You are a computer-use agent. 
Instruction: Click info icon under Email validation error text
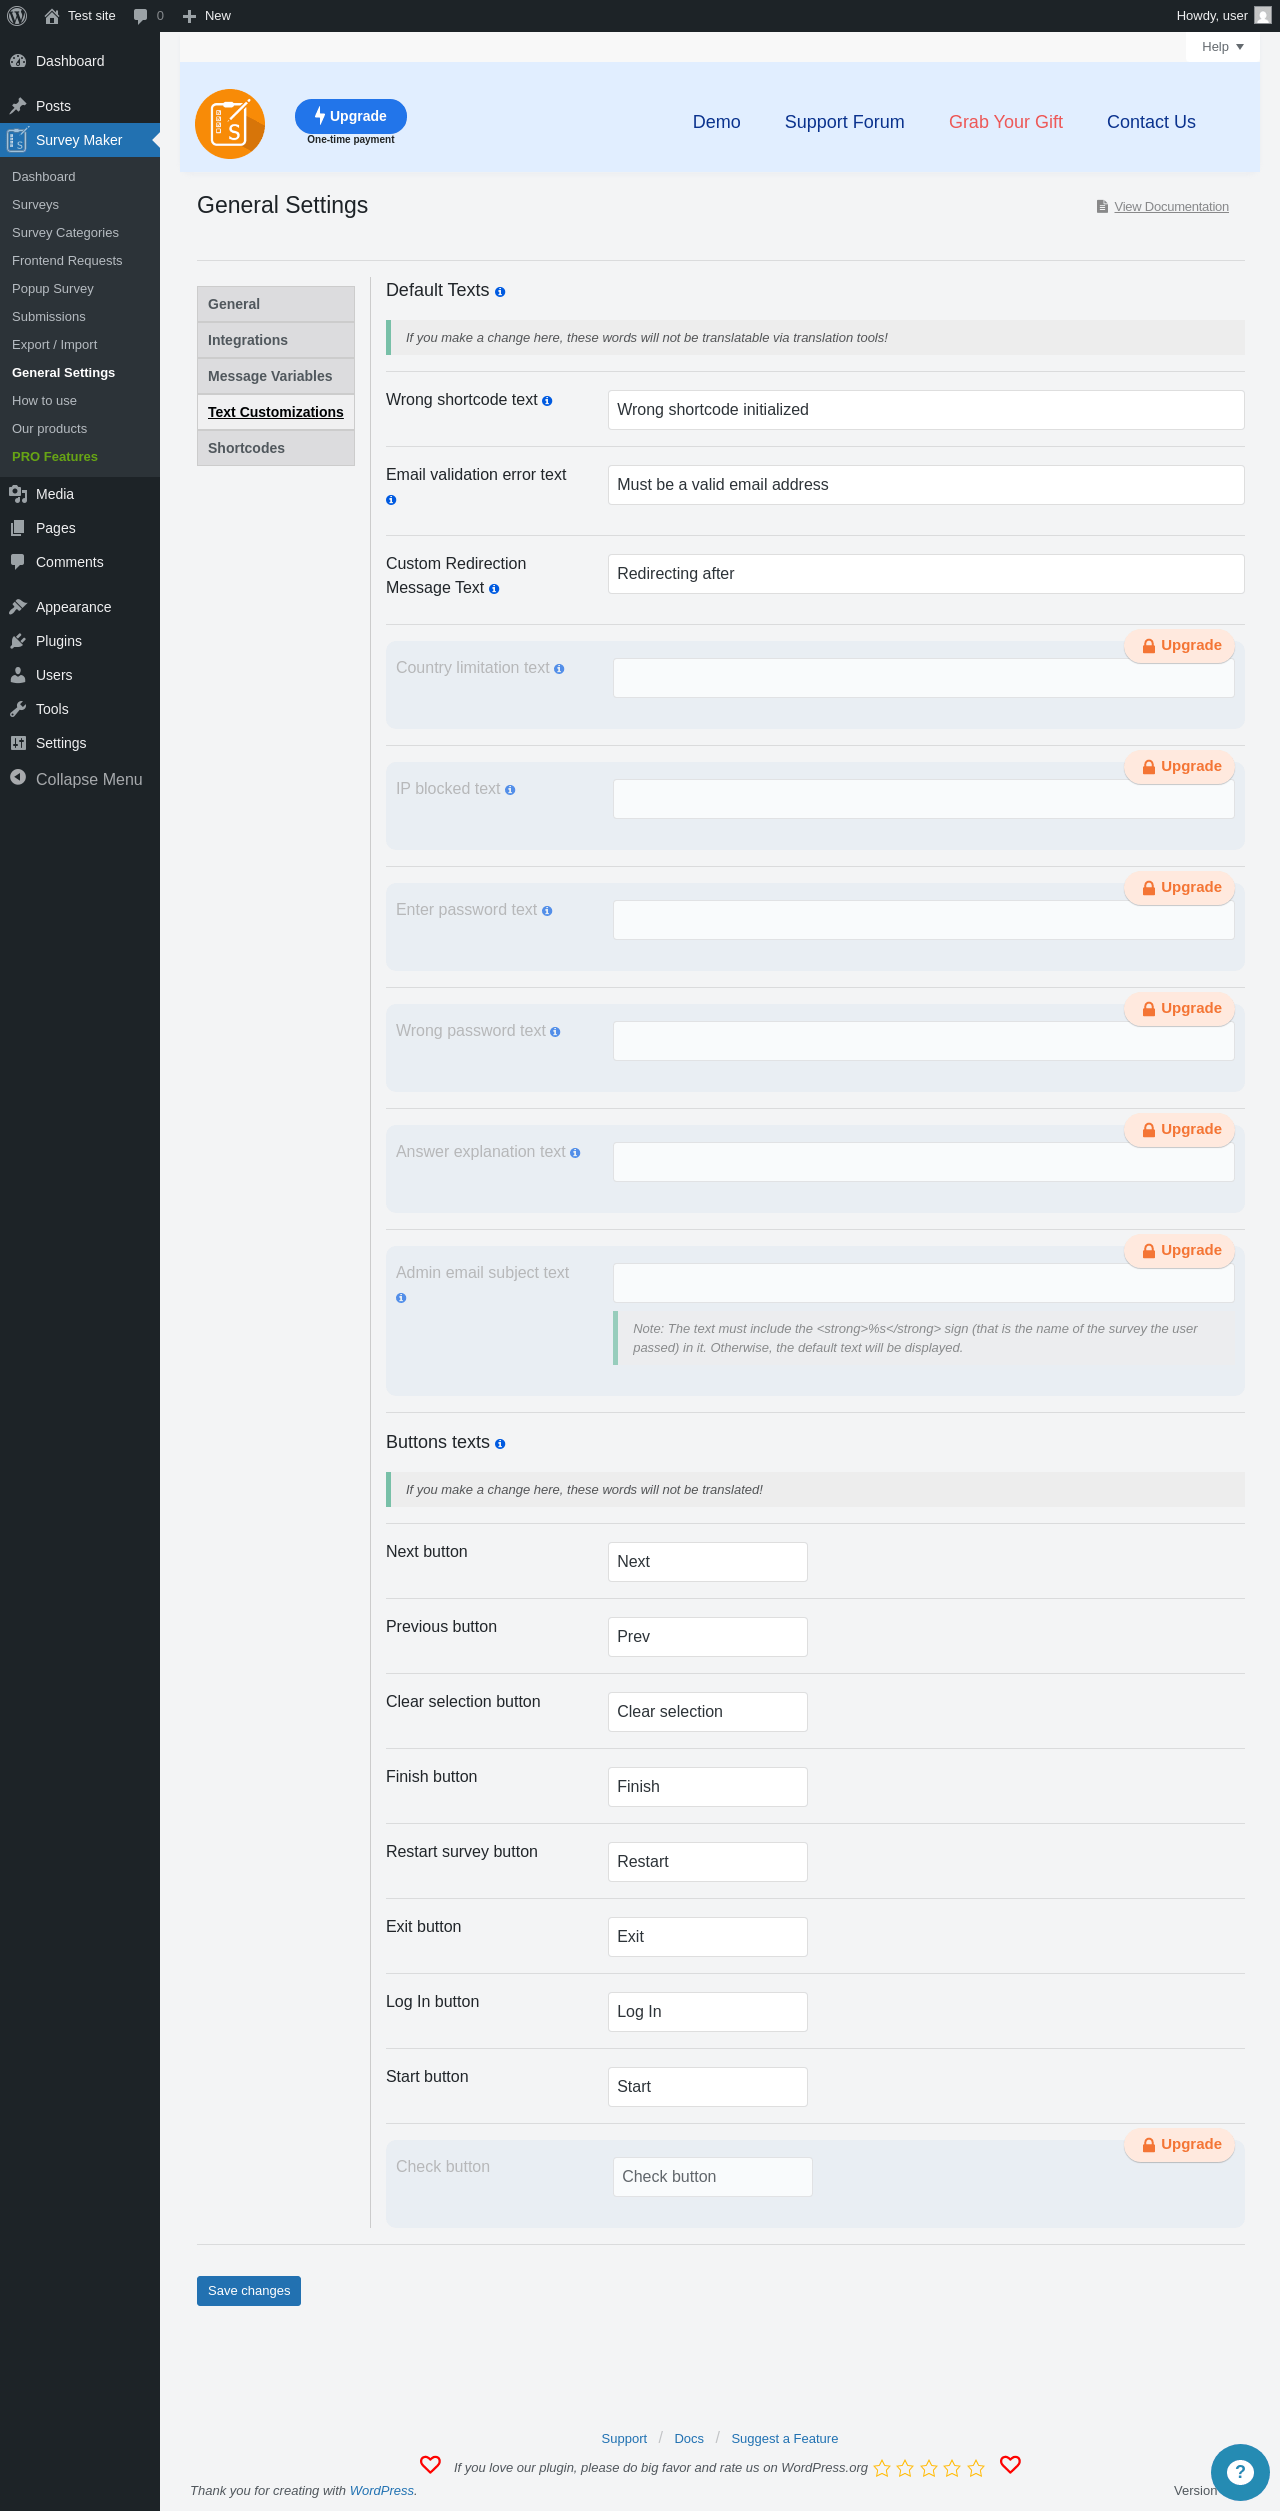391,500
